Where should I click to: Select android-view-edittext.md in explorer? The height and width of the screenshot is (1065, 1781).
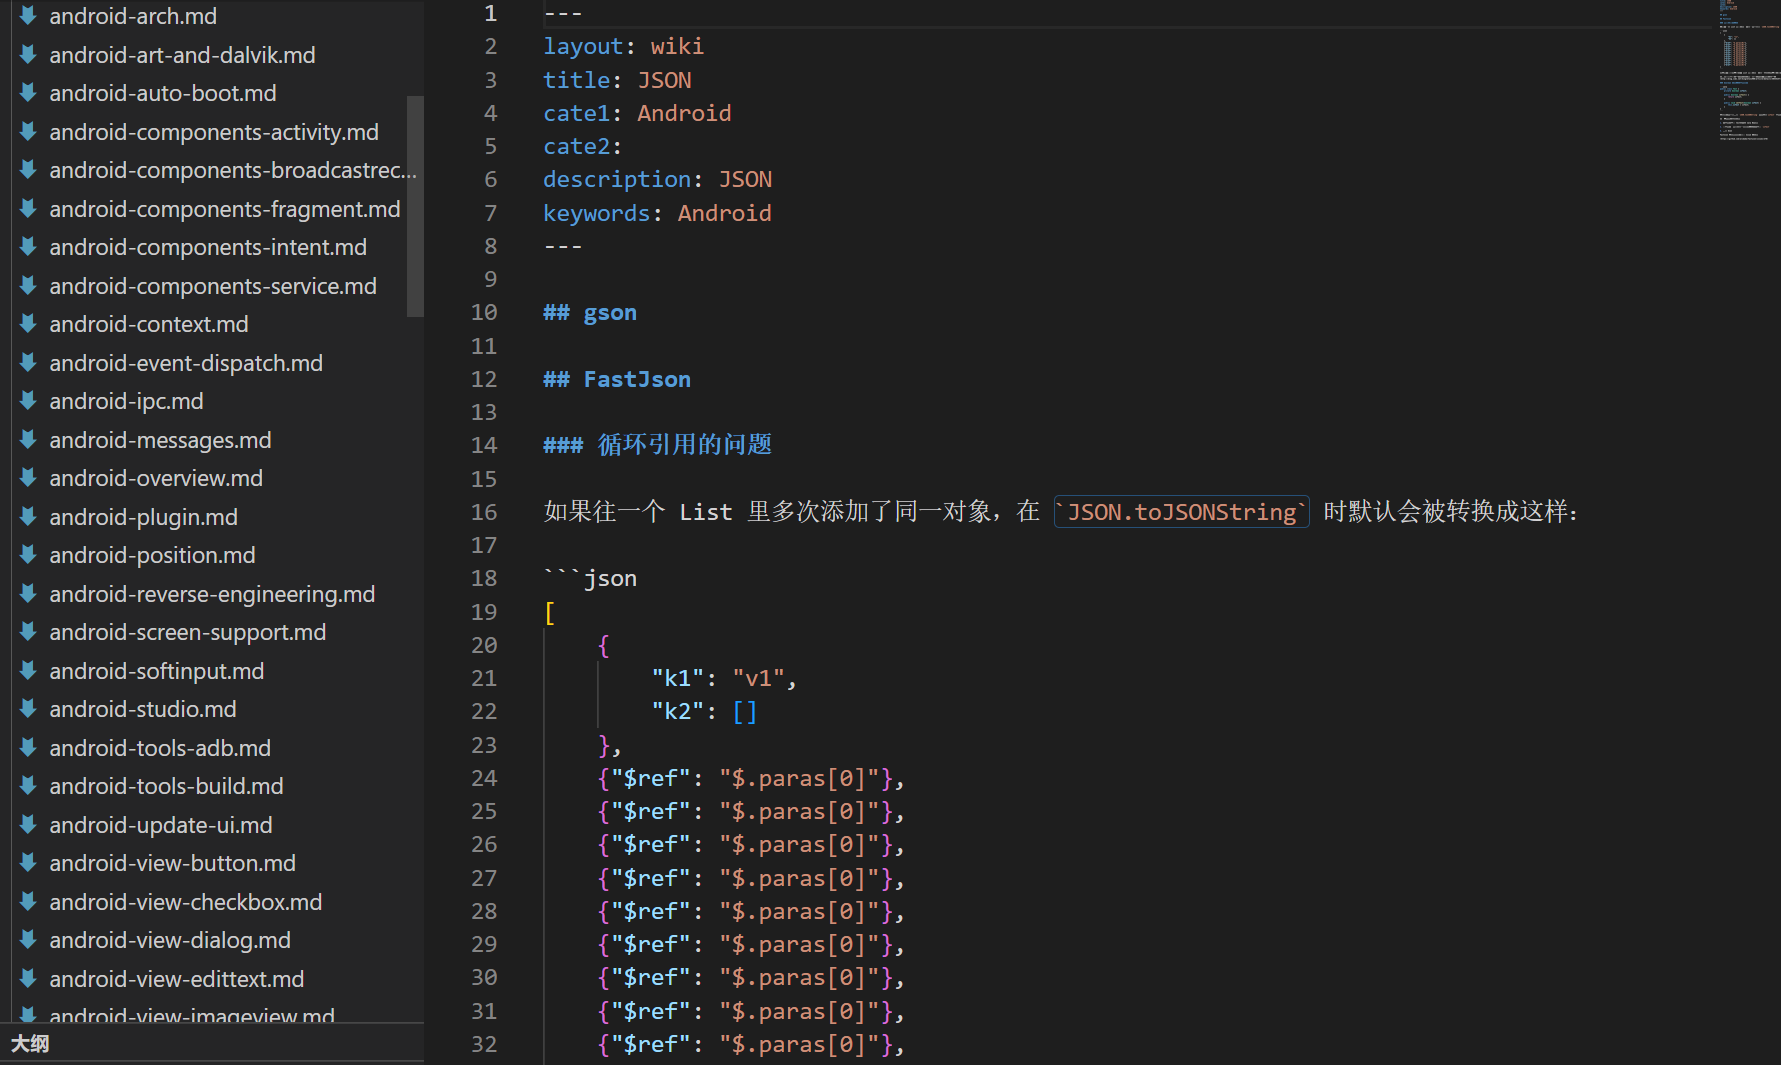click(x=177, y=979)
